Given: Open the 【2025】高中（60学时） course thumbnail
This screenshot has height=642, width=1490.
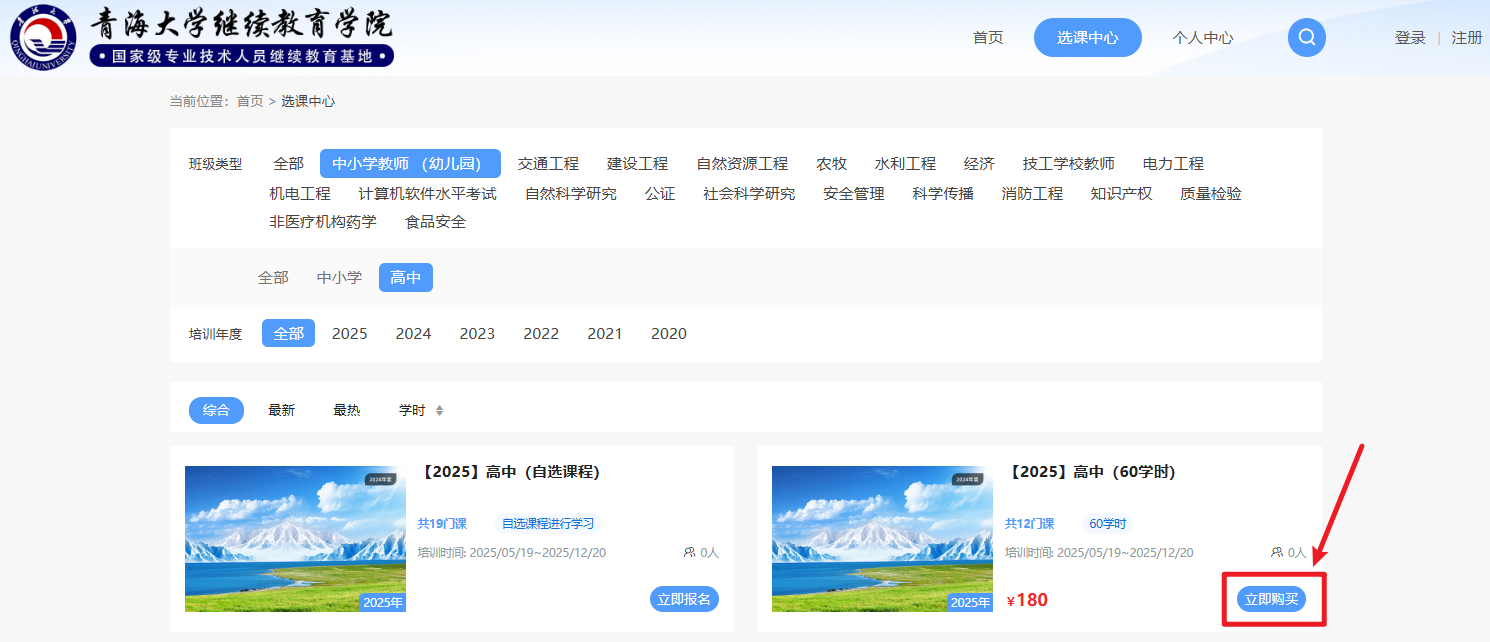Looking at the screenshot, I should point(882,539).
